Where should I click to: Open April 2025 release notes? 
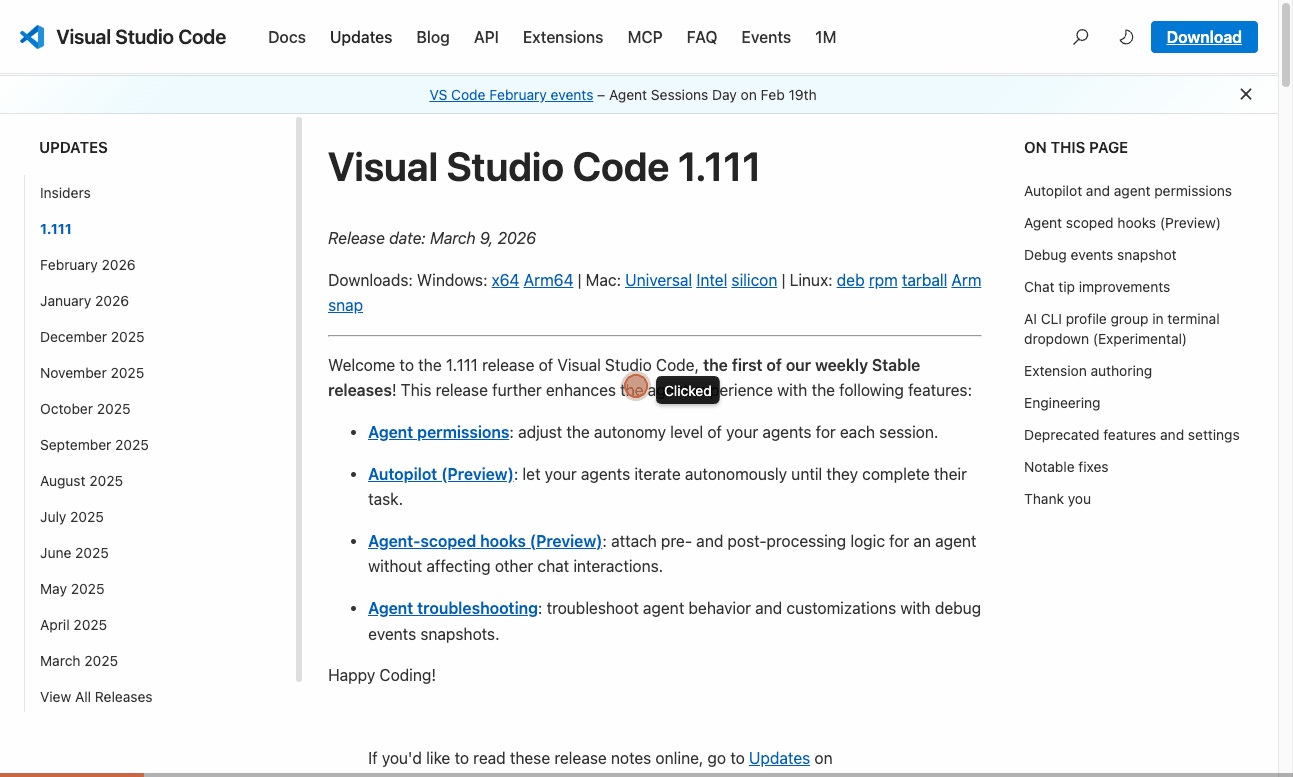tap(74, 625)
